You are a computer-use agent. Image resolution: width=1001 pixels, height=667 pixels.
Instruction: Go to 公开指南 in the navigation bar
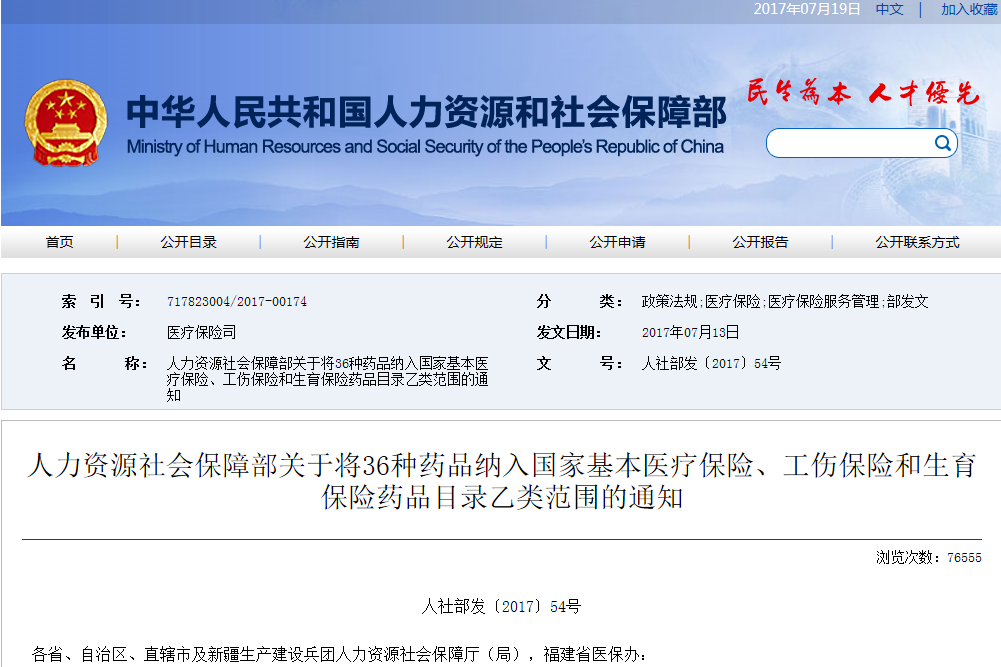331,242
